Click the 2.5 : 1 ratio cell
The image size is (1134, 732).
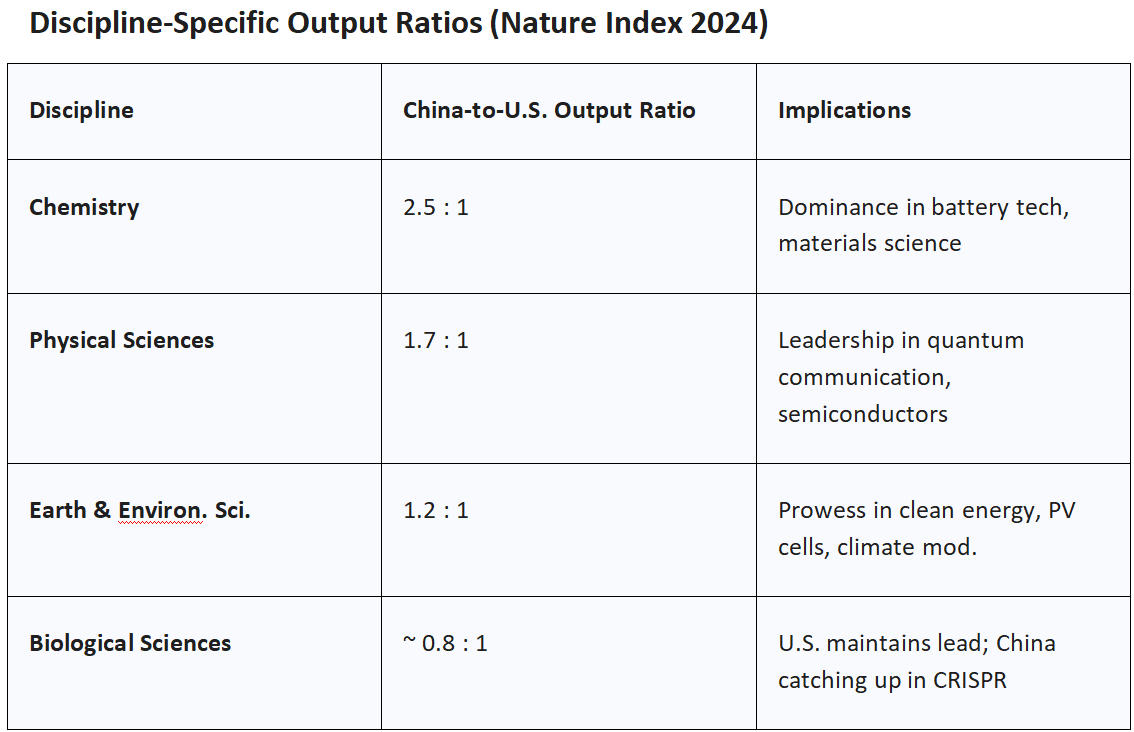[435, 208]
